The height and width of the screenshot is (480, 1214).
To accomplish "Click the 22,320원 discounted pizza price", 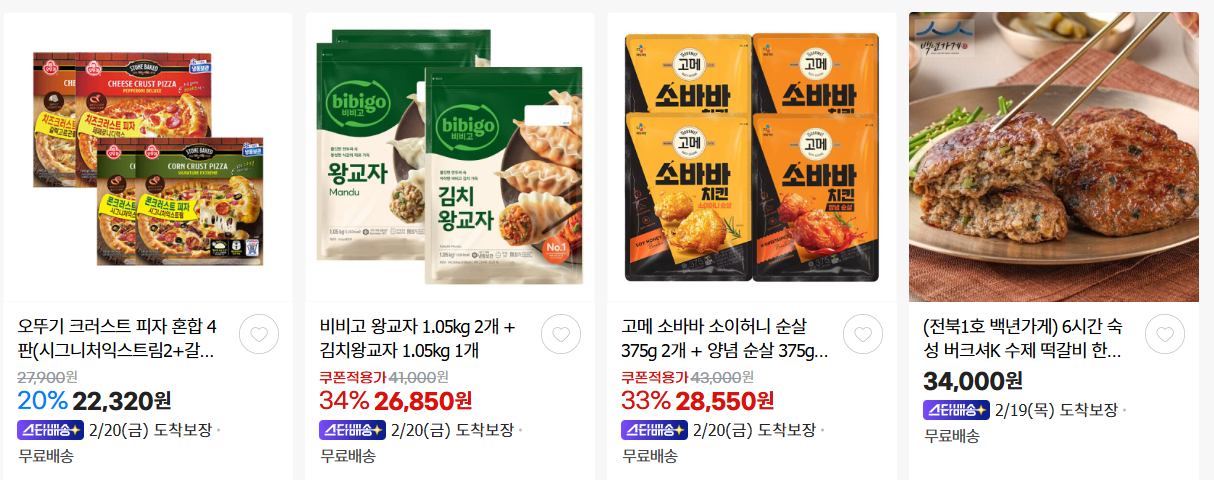I will click(x=123, y=401).
